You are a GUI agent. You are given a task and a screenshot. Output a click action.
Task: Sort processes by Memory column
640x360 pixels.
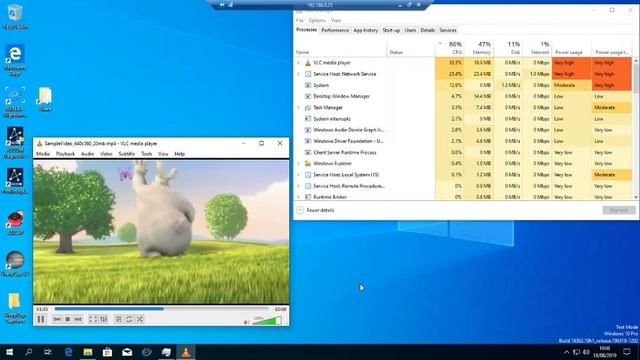[x=479, y=48]
